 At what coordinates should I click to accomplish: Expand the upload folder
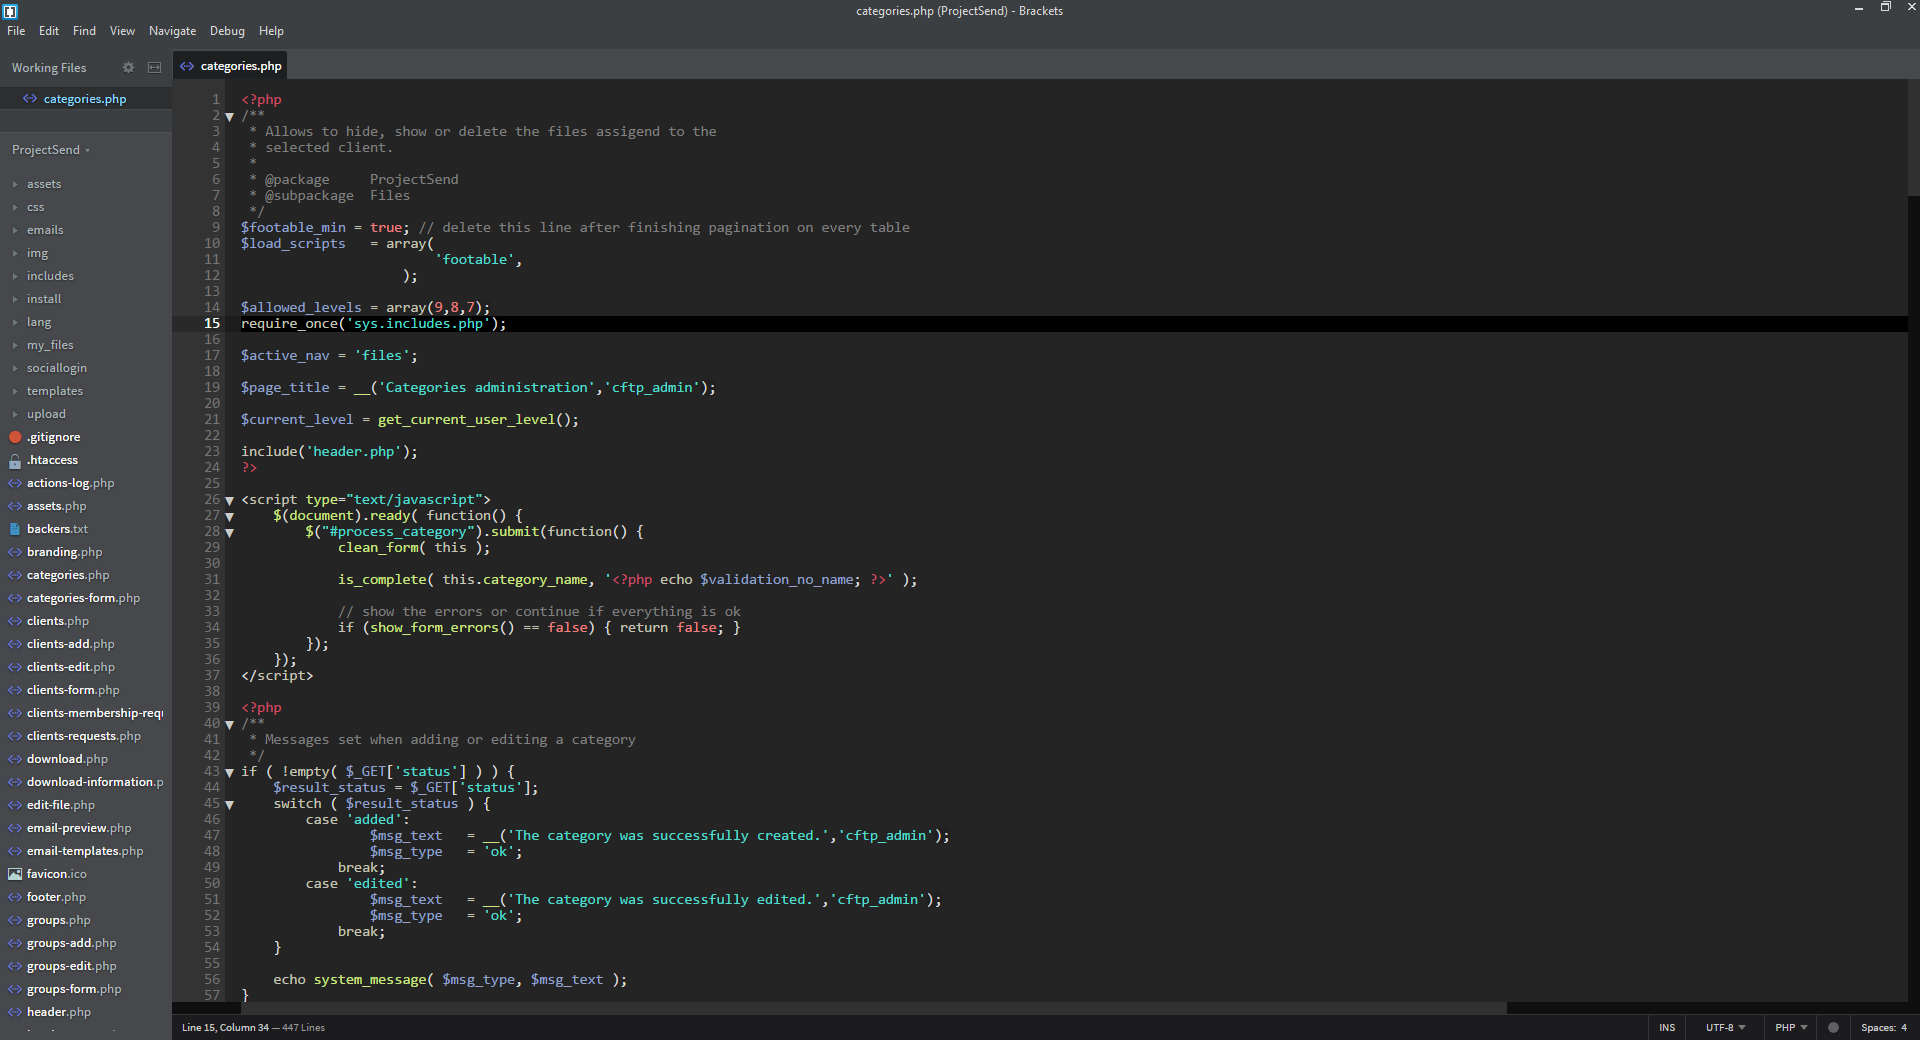click(x=15, y=414)
